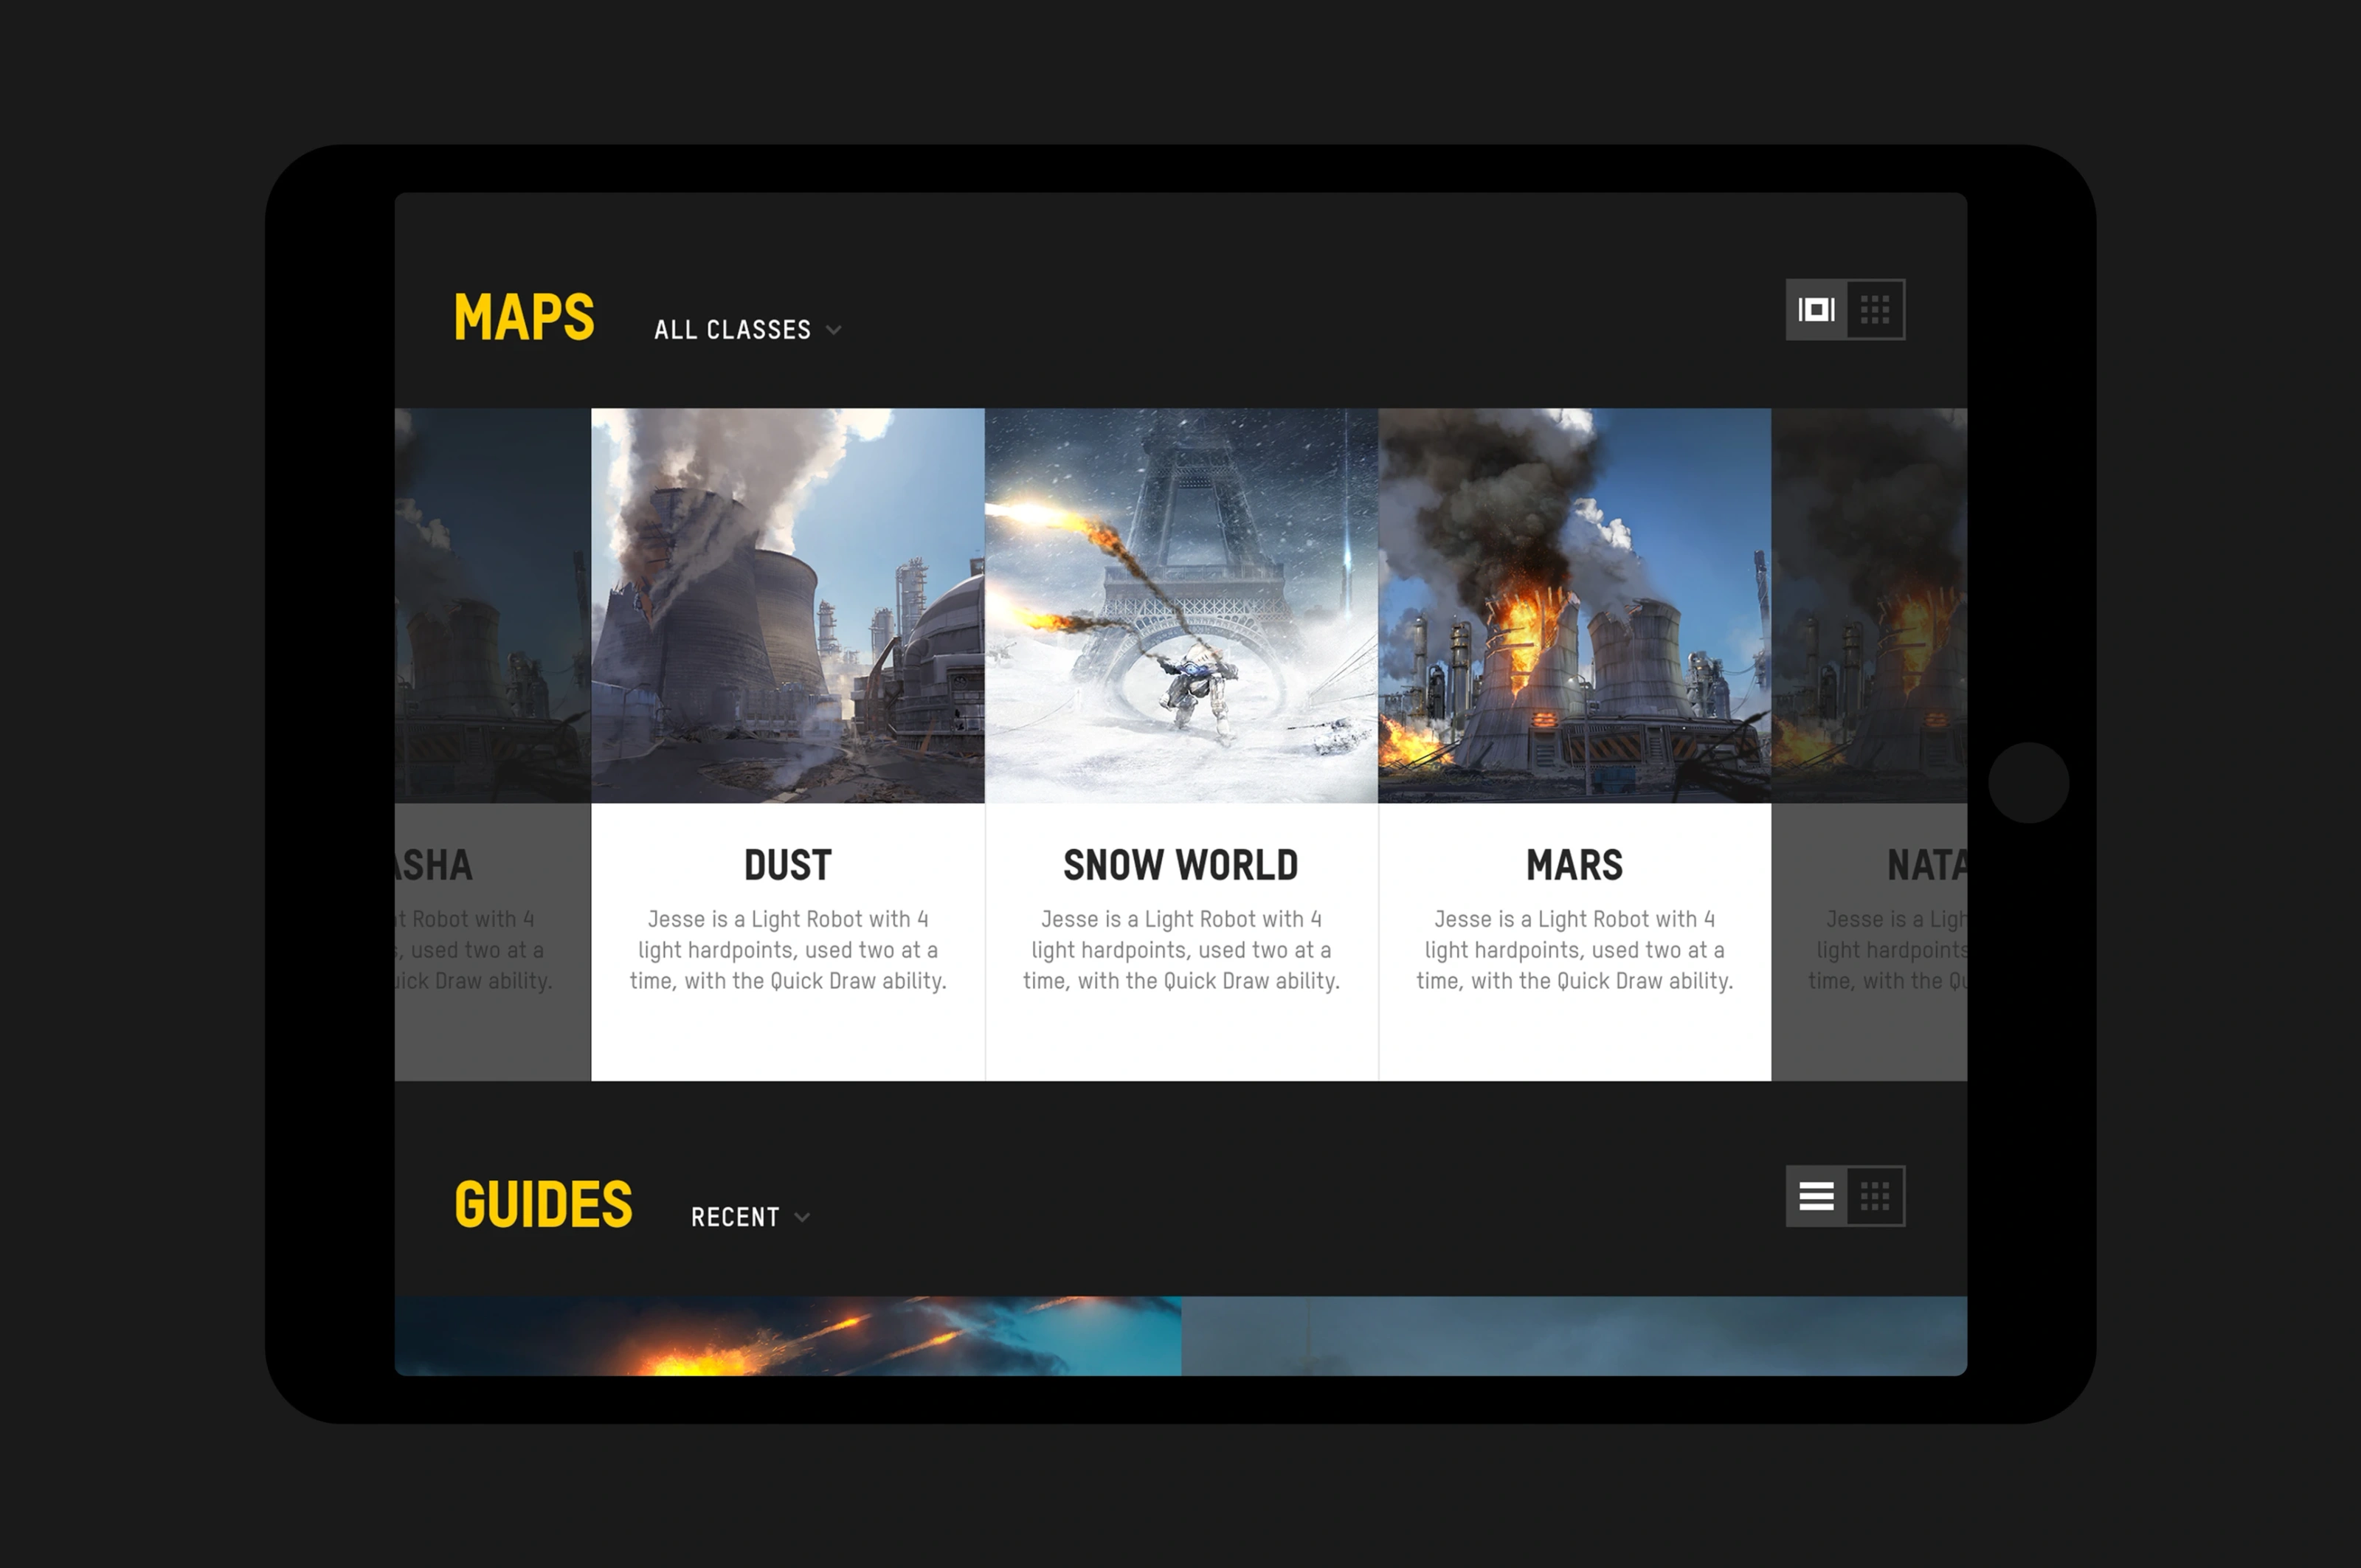Viewport: 2361px width, 1568px height.
Task: Switch Maps to grid view
Action: tap(1875, 310)
